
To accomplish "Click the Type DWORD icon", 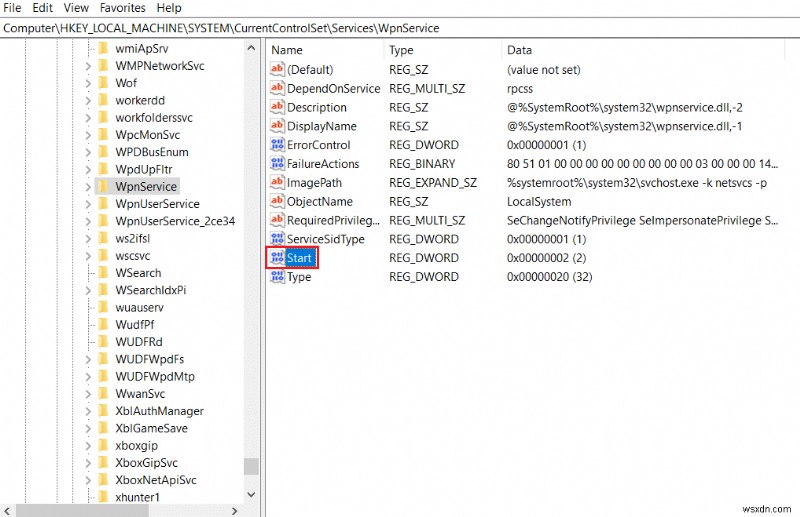I will (x=277, y=276).
